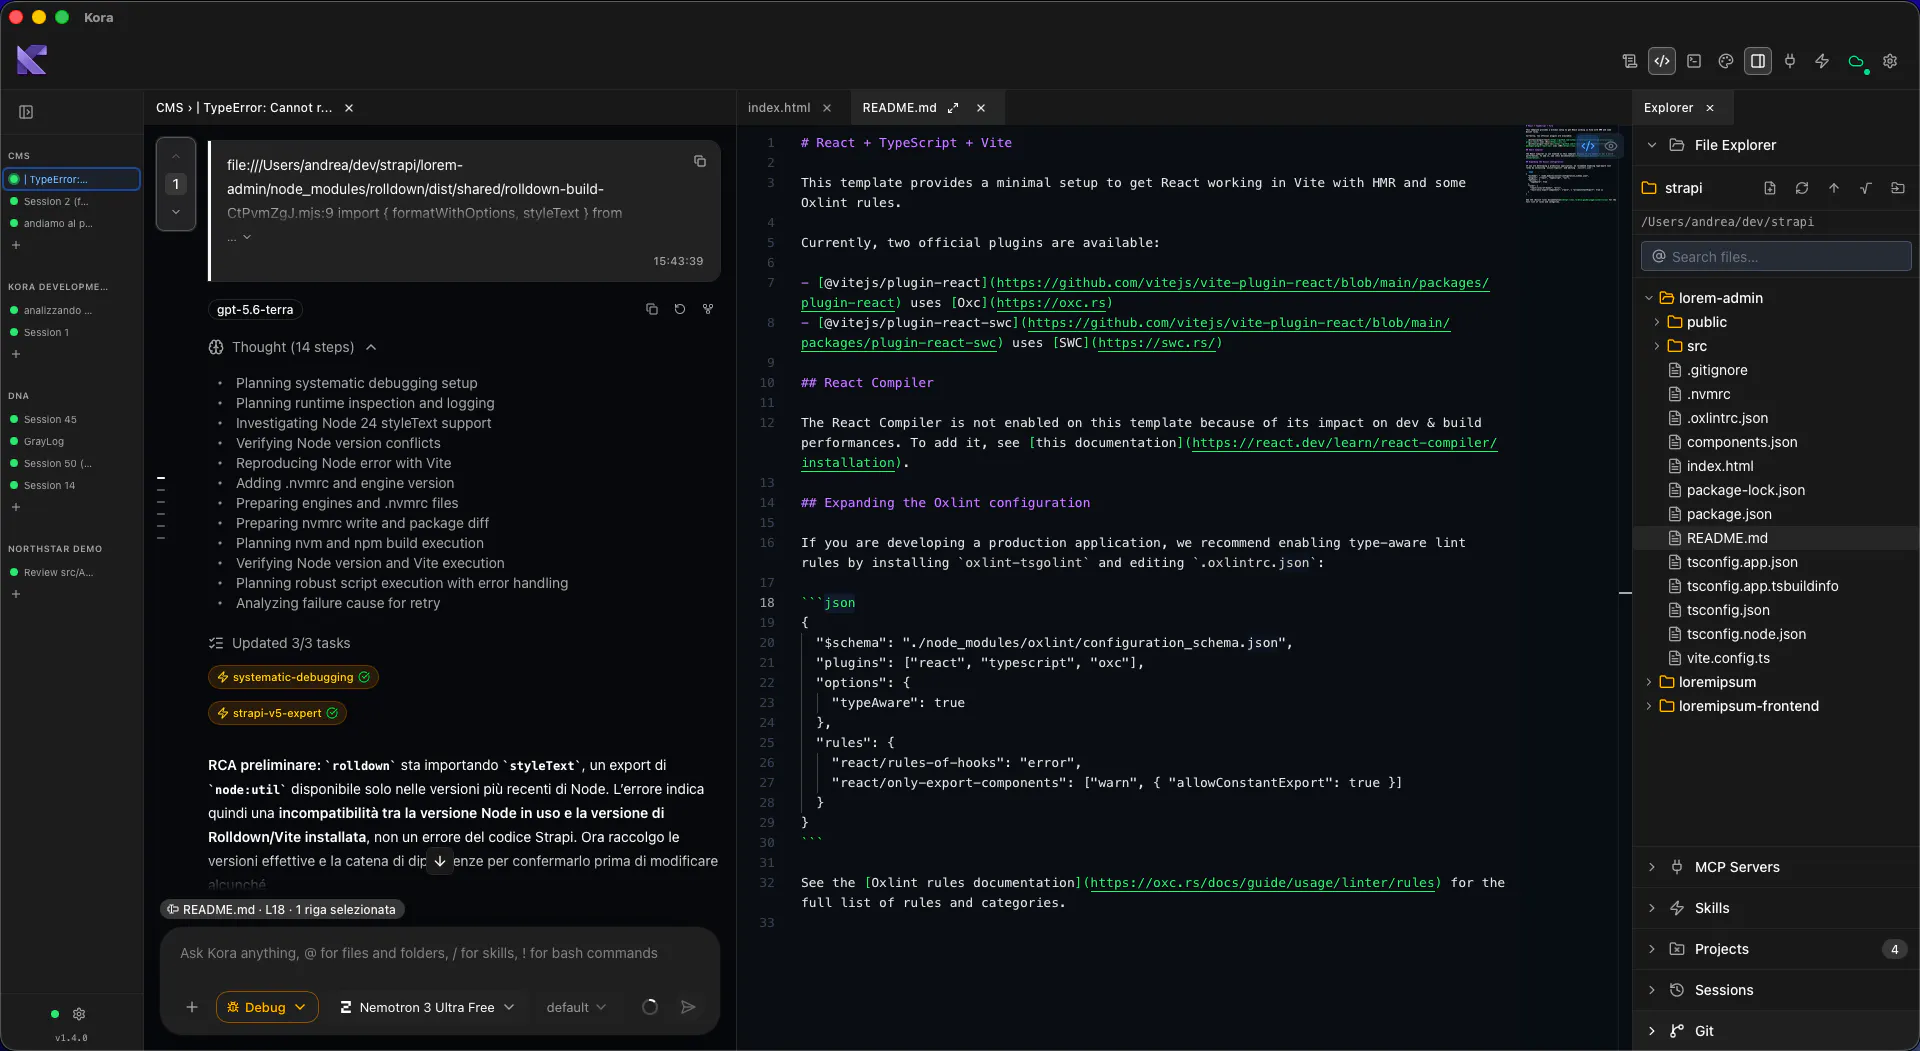The height and width of the screenshot is (1051, 1920).
Task: Open the settings gear in top toolbar
Action: click(x=1890, y=61)
